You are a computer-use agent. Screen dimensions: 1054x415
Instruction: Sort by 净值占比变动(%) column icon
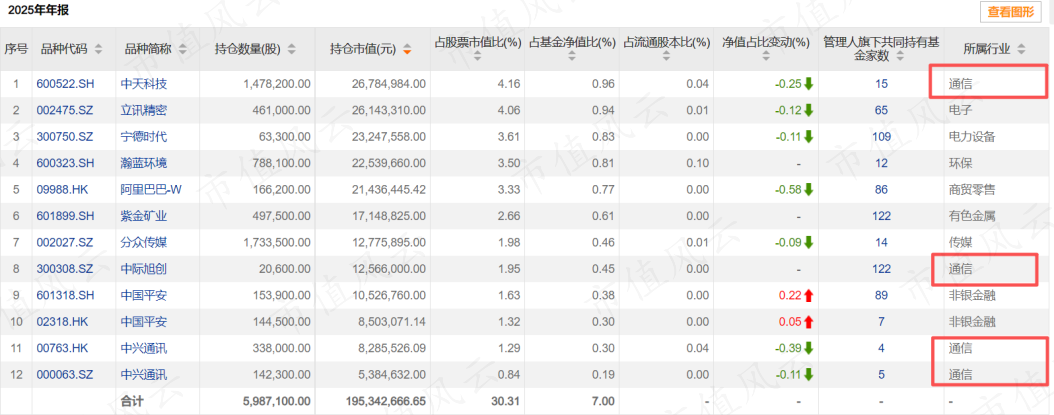(766, 57)
